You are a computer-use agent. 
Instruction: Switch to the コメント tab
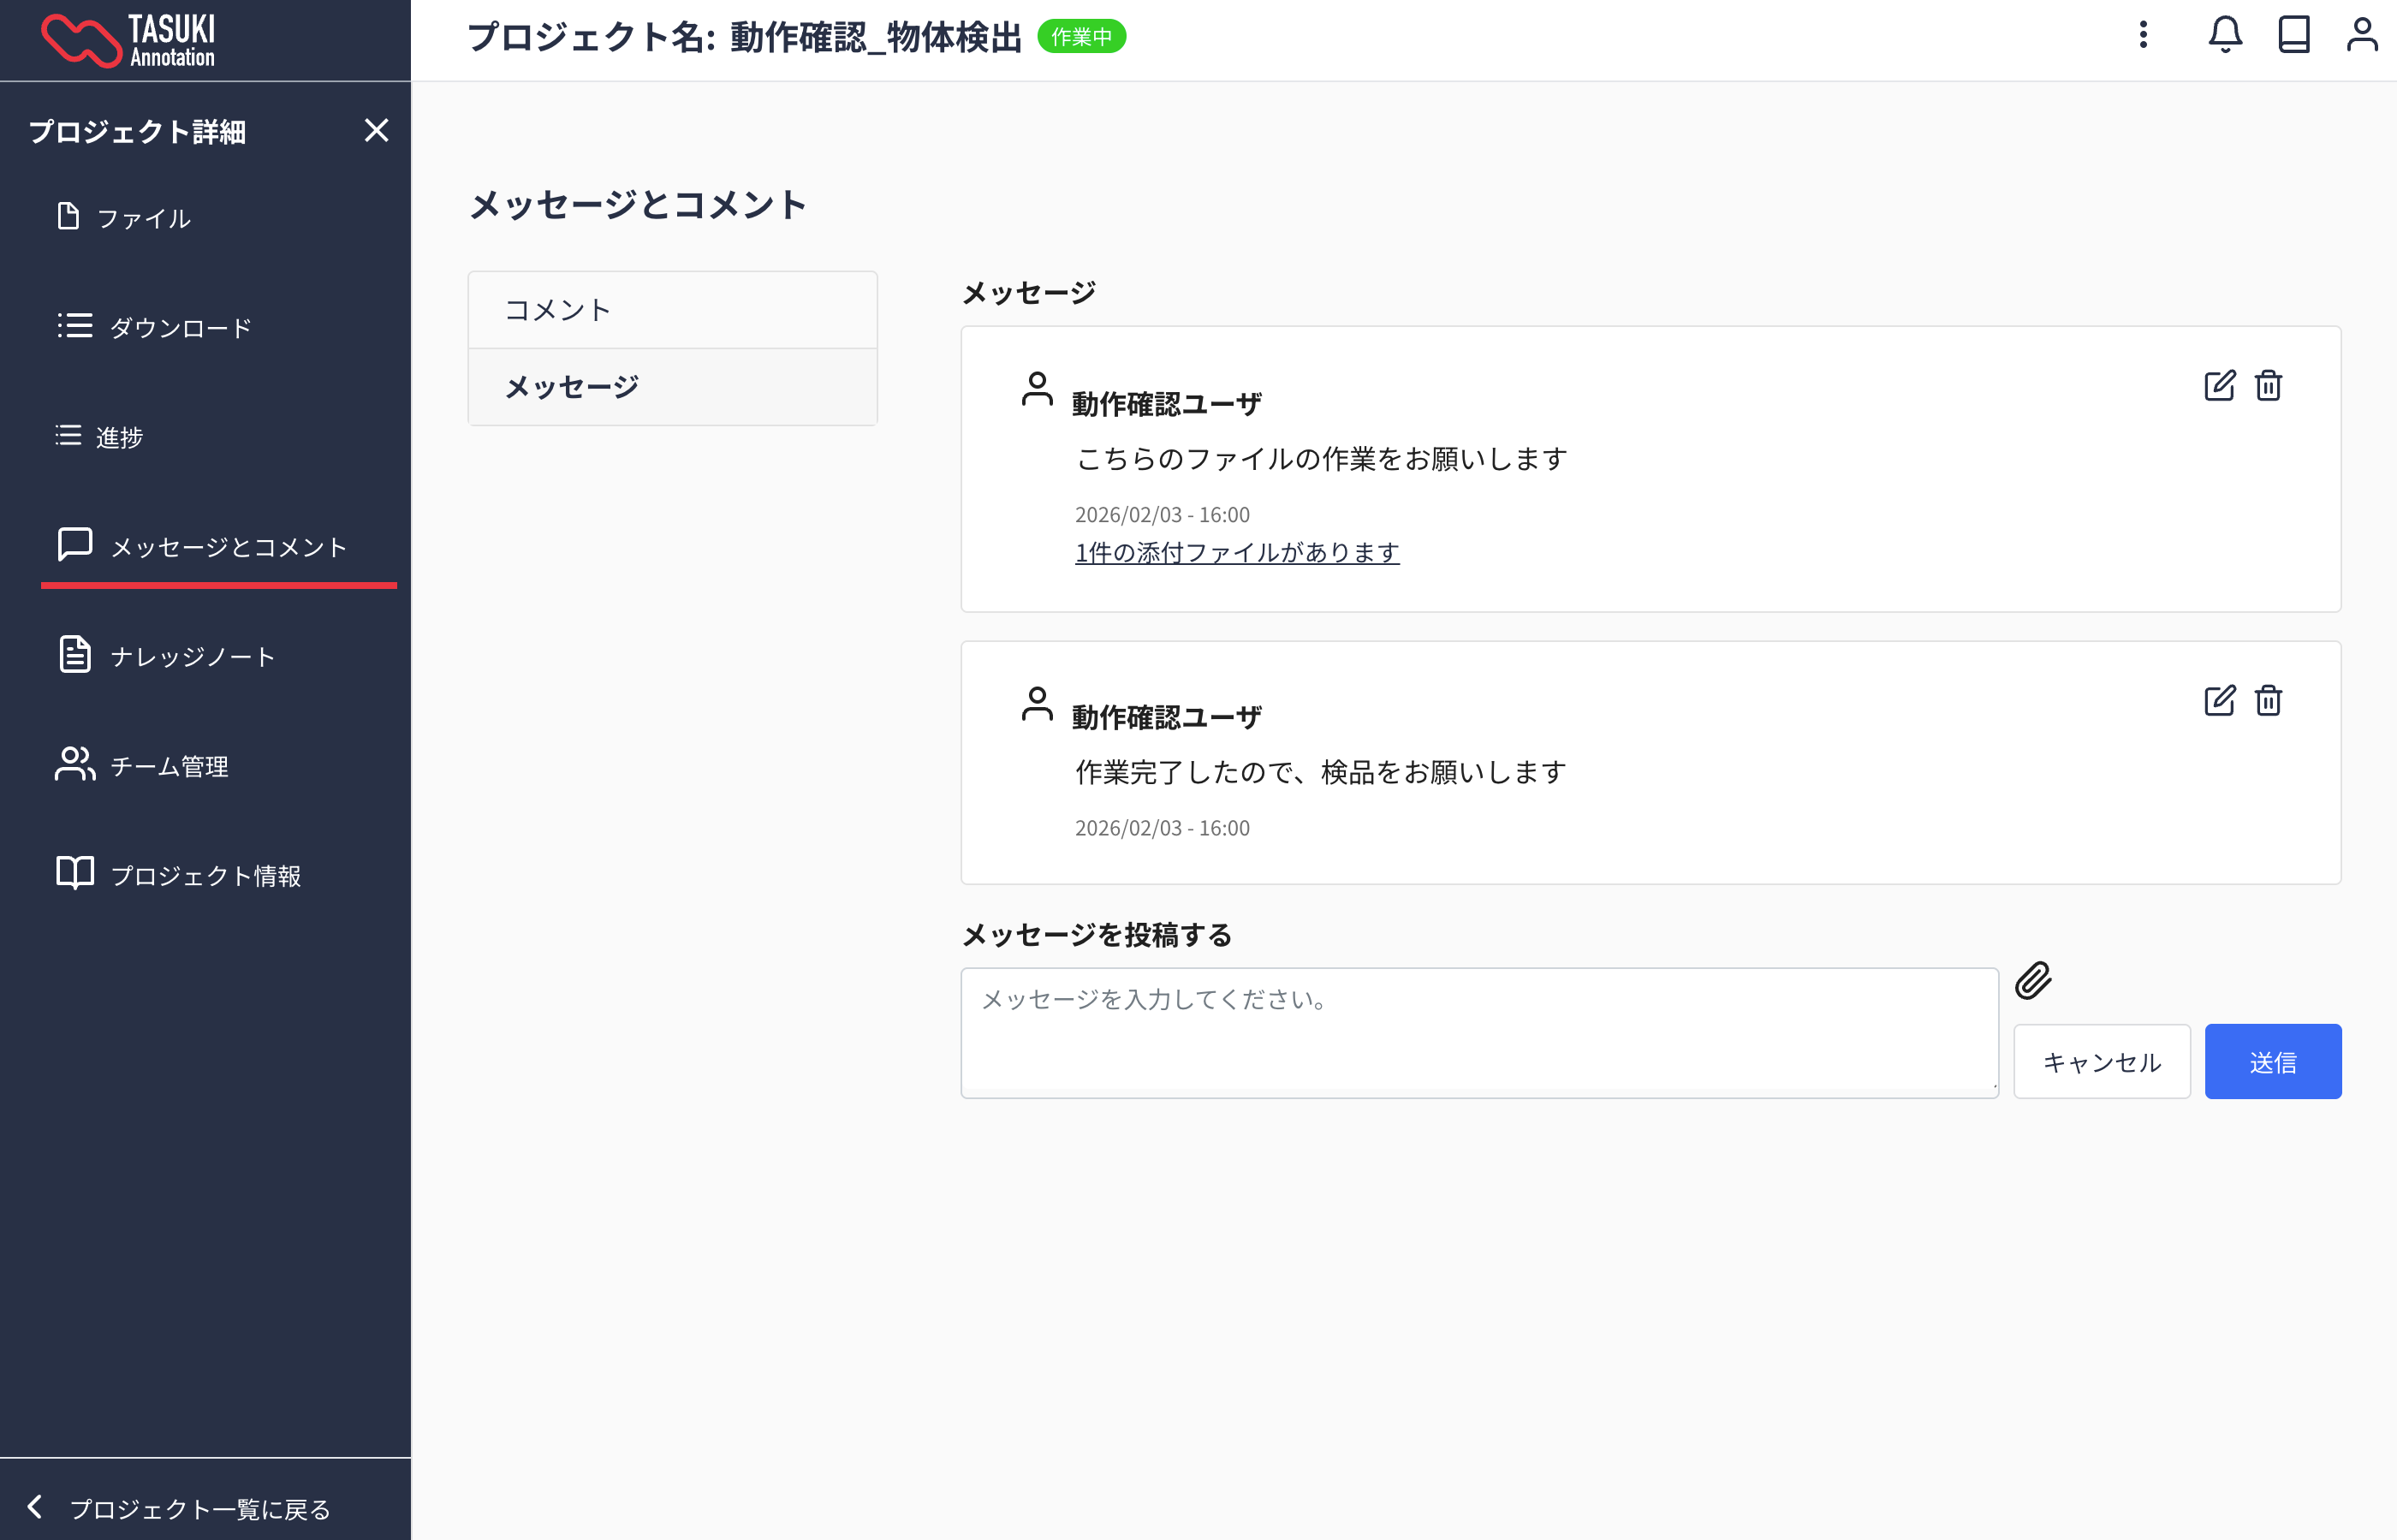tap(557, 309)
